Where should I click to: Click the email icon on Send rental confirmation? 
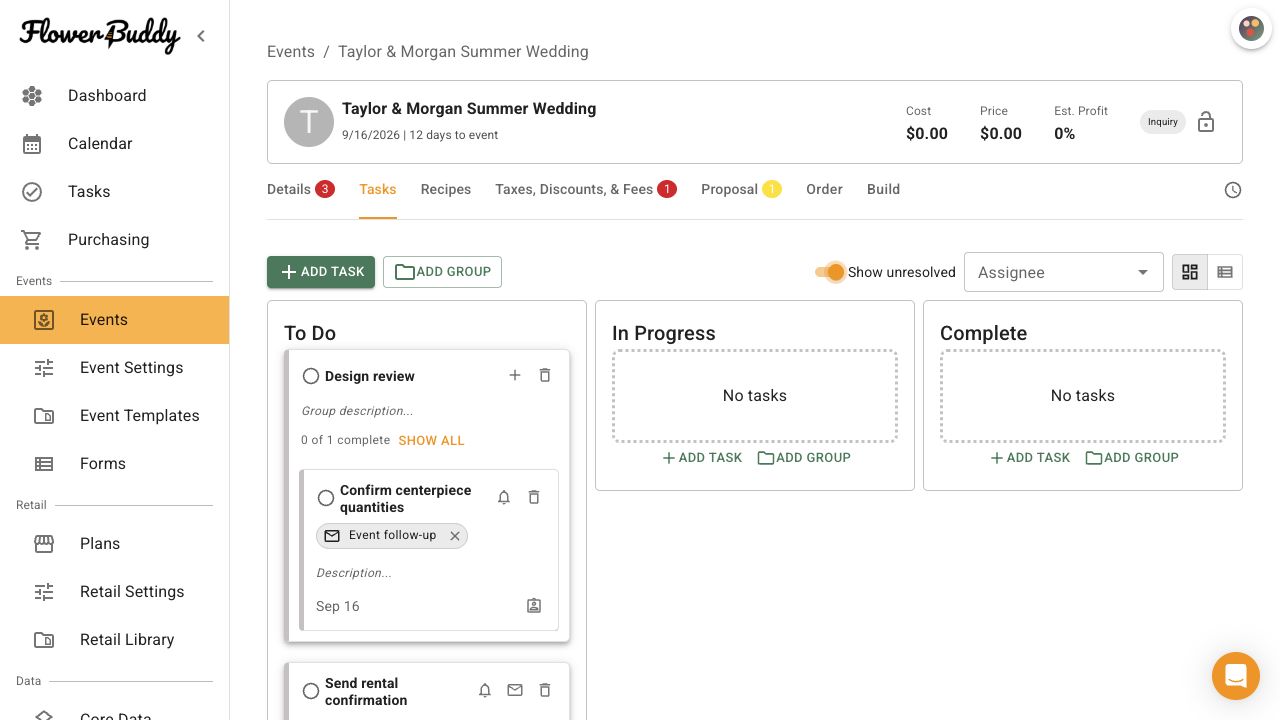point(515,690)
